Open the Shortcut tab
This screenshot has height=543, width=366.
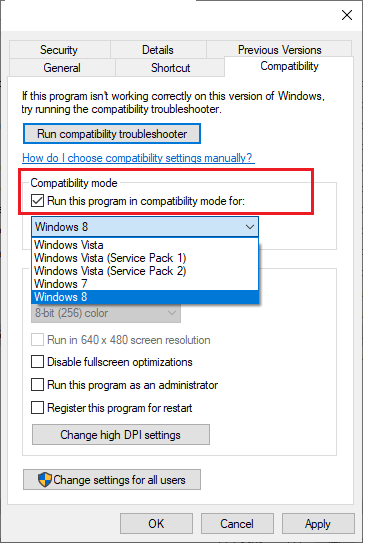[x=170, y=68]
